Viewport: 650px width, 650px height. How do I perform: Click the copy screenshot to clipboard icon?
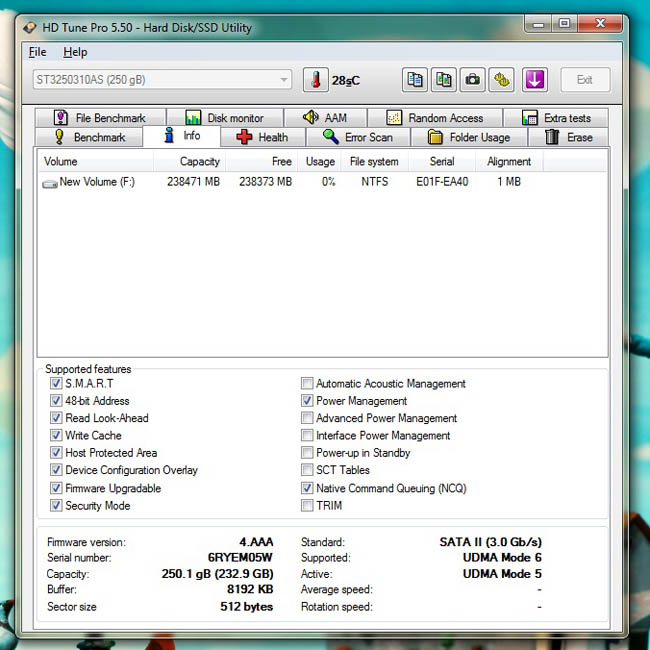click(x=444, y=80)
